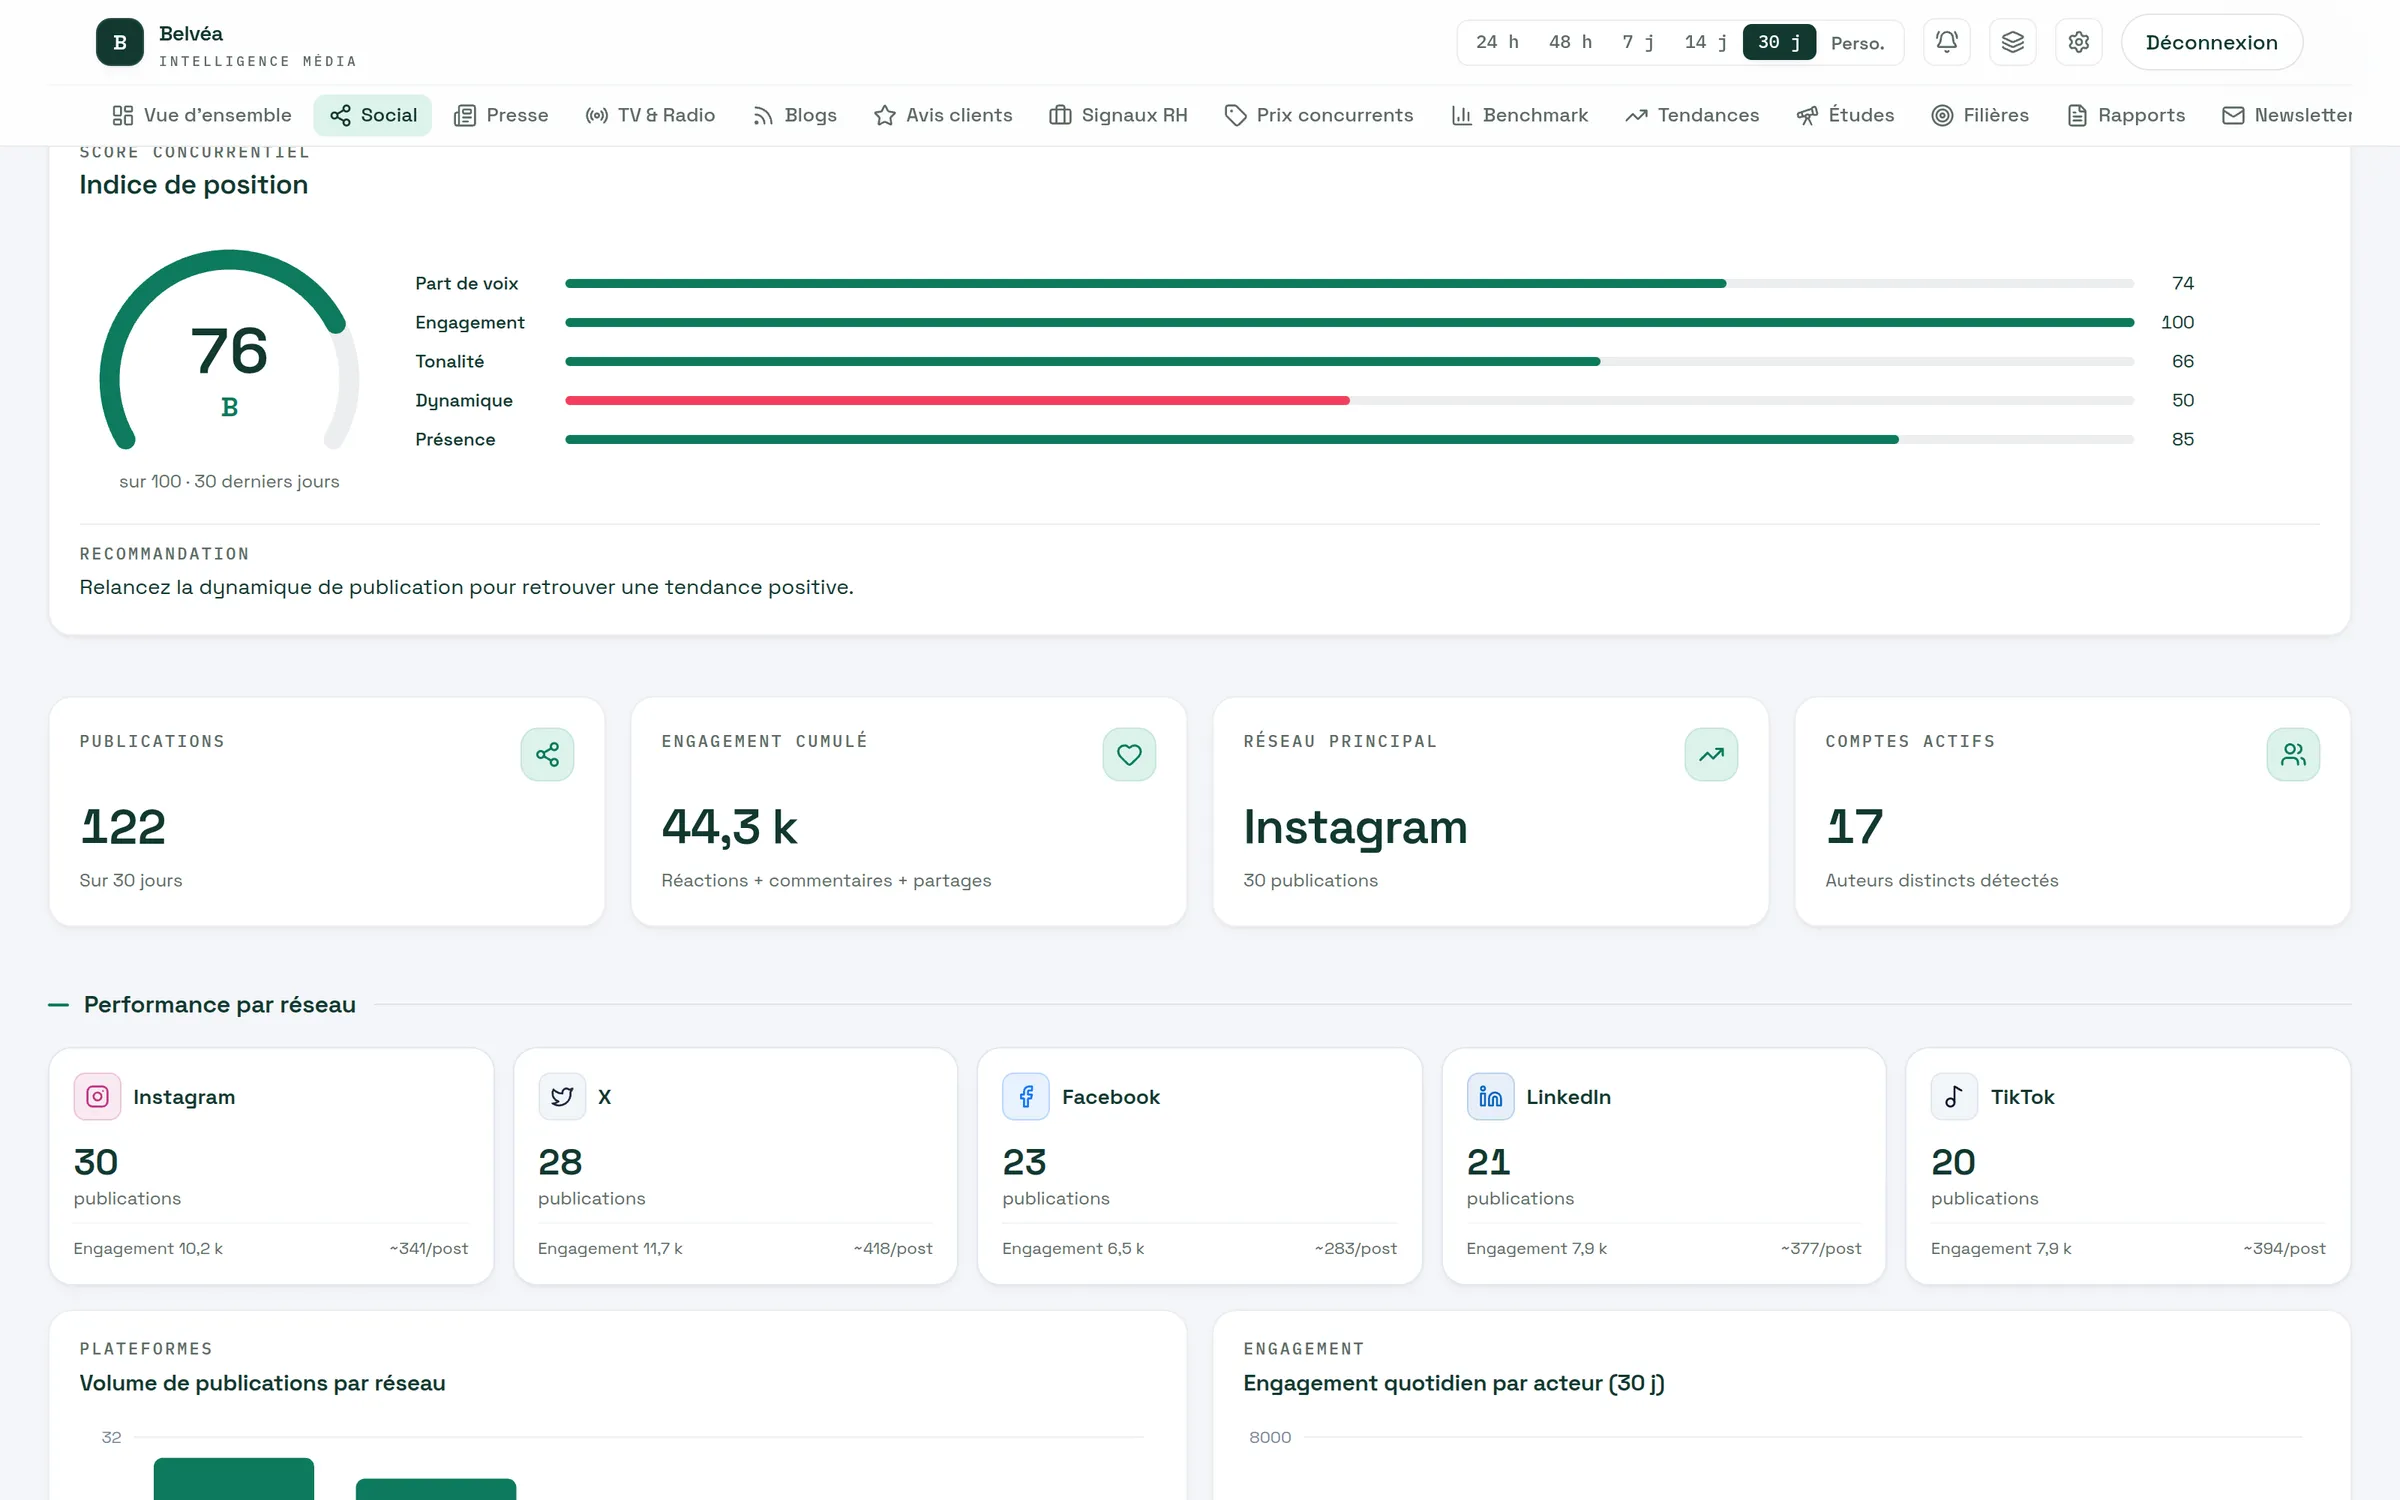This screenshot has width=2400, height=1500.
Task: Click 'sur 100 · 30 derniers jours' caption
Action: 229,481
